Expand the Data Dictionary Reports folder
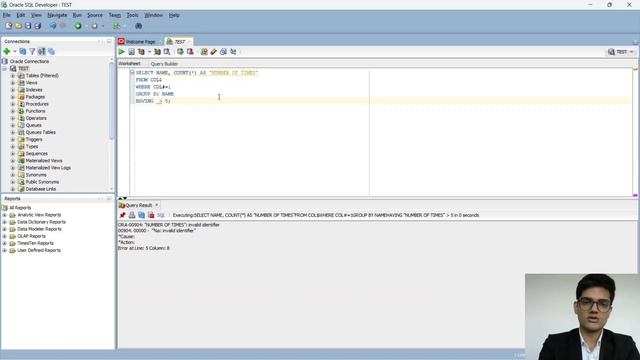The height and width of the screenshot is (360, 640). click(4, 222)
